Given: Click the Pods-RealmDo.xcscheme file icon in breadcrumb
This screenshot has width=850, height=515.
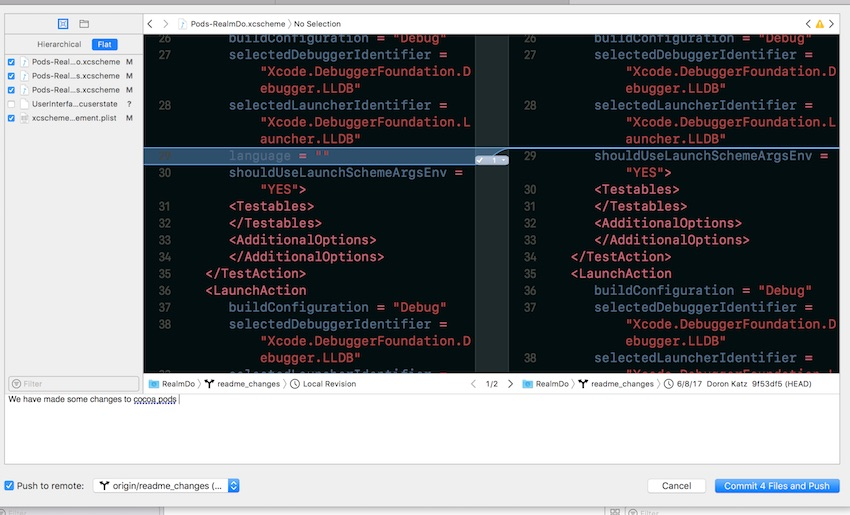Looking at the screenshot, I should (183, 24).
